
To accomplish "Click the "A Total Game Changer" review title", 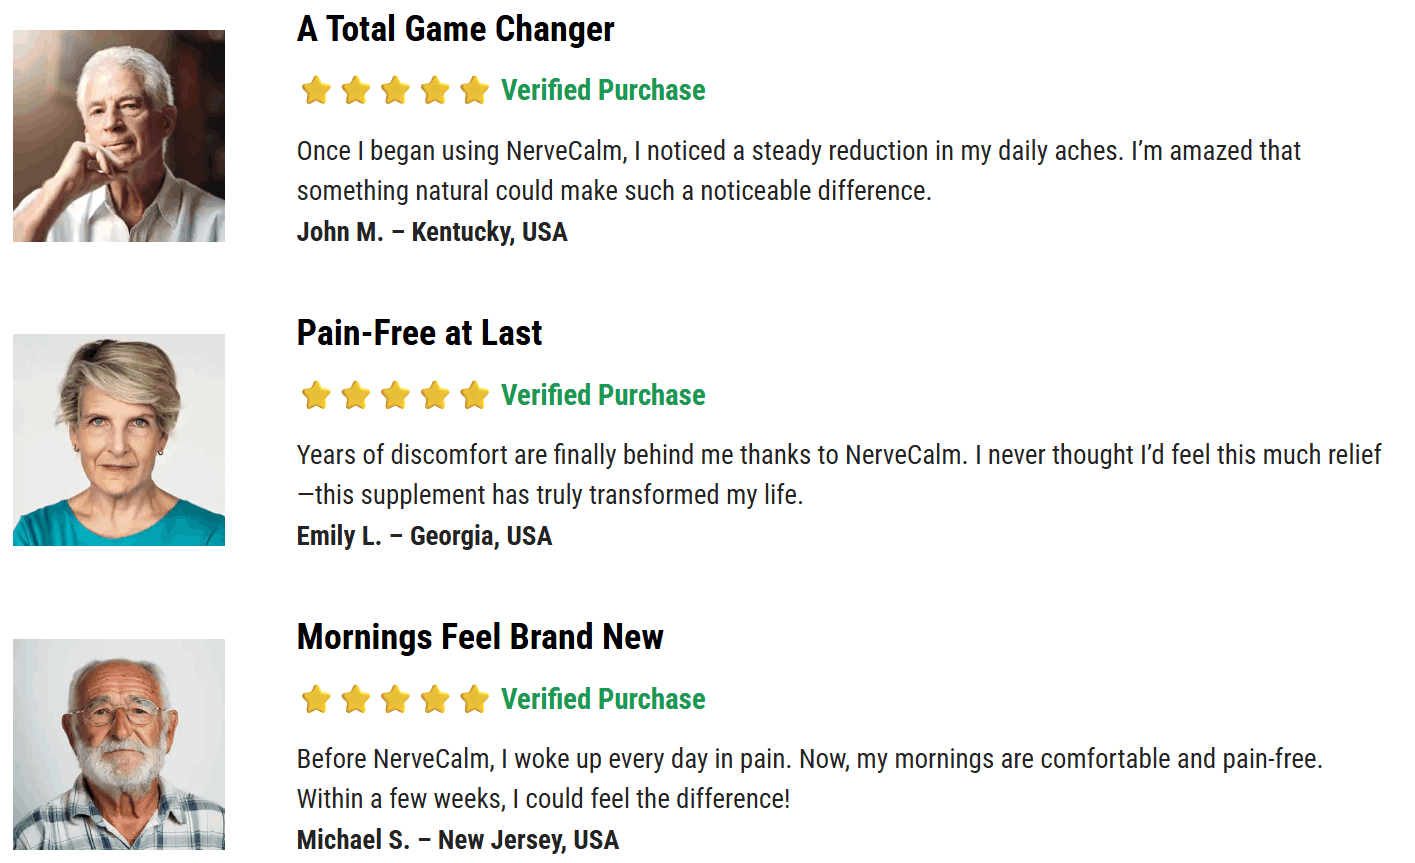I will [455, 29].
